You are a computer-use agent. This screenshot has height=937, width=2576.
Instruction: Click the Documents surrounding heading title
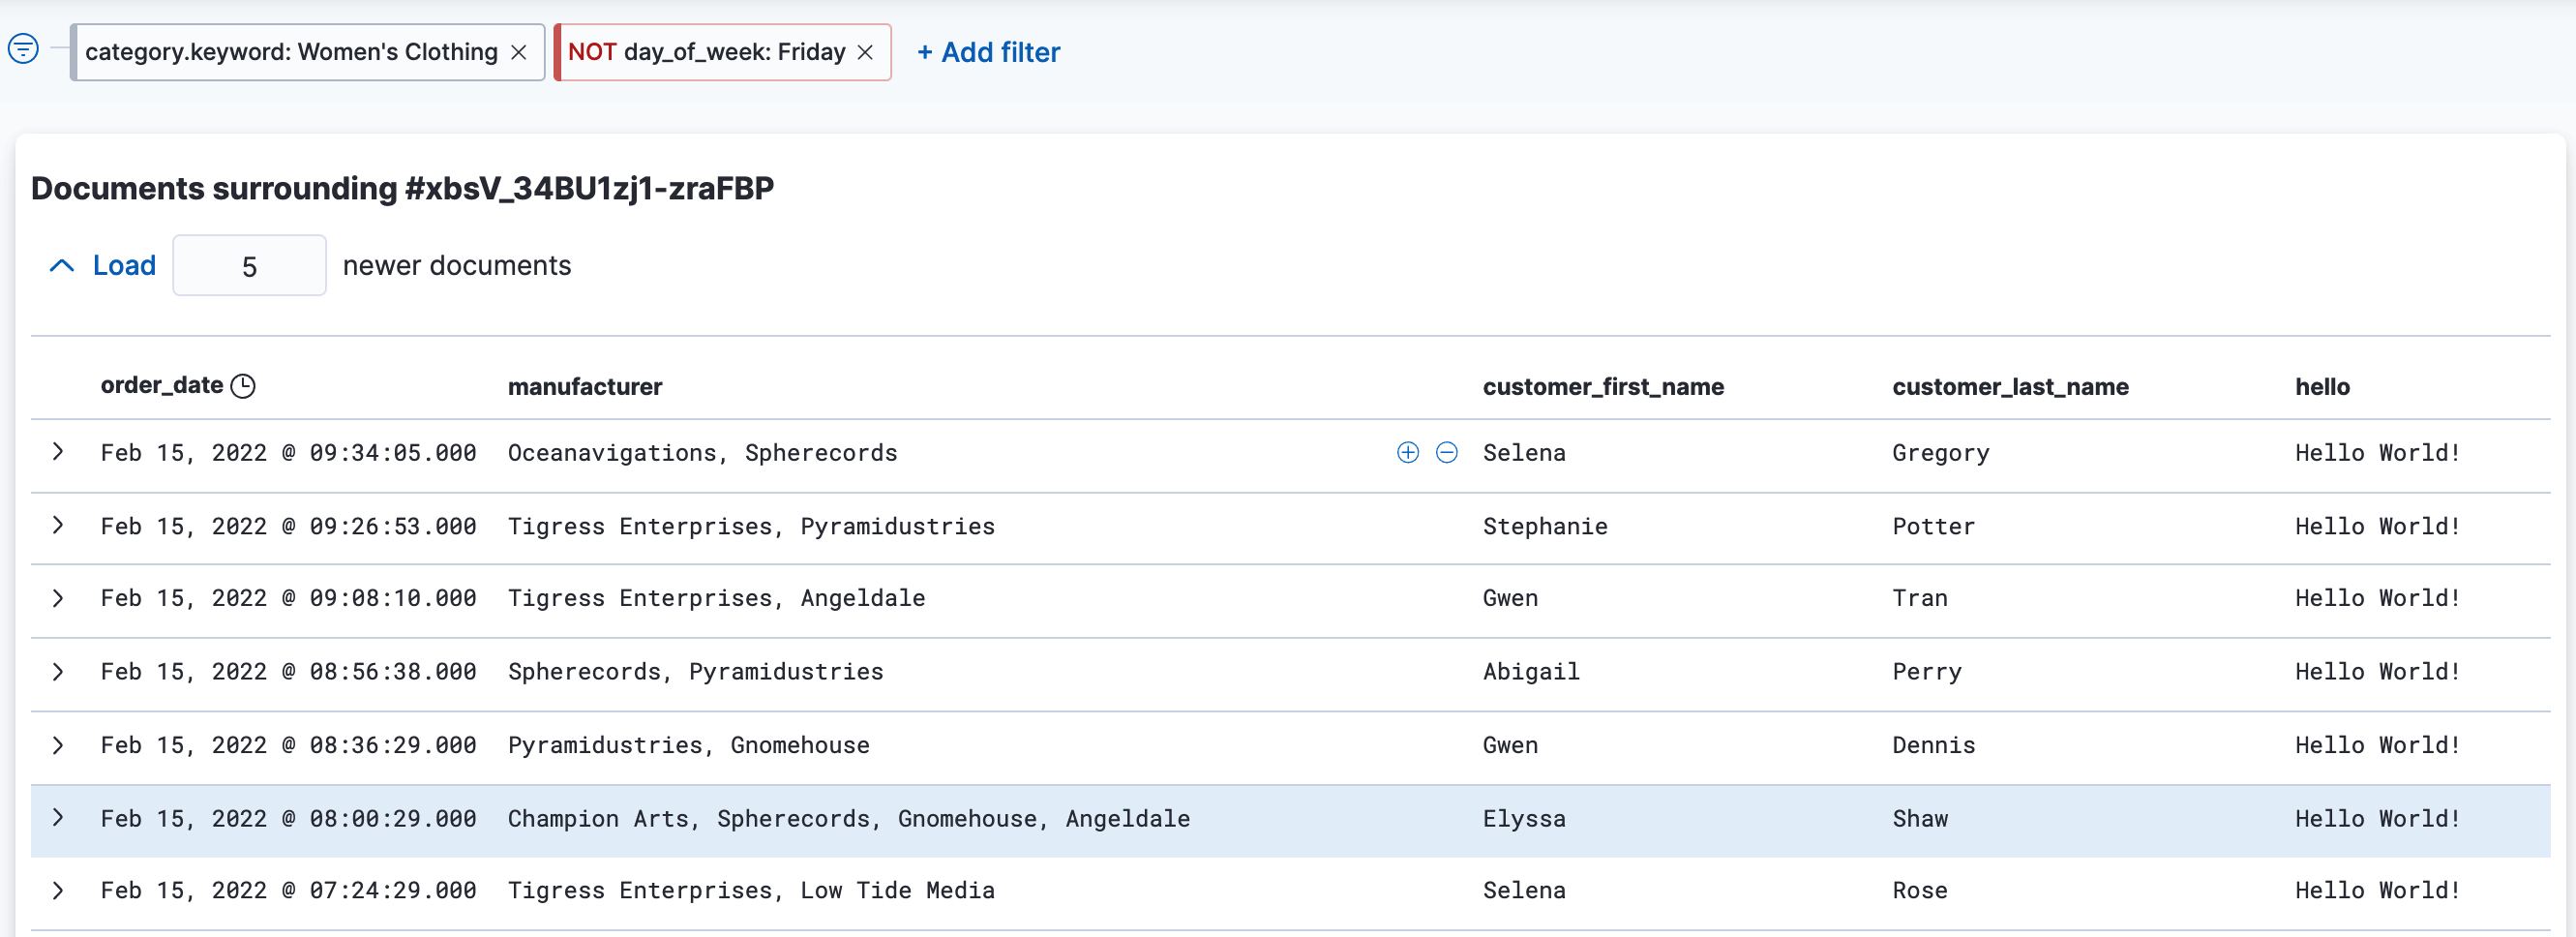coord(403,187)
